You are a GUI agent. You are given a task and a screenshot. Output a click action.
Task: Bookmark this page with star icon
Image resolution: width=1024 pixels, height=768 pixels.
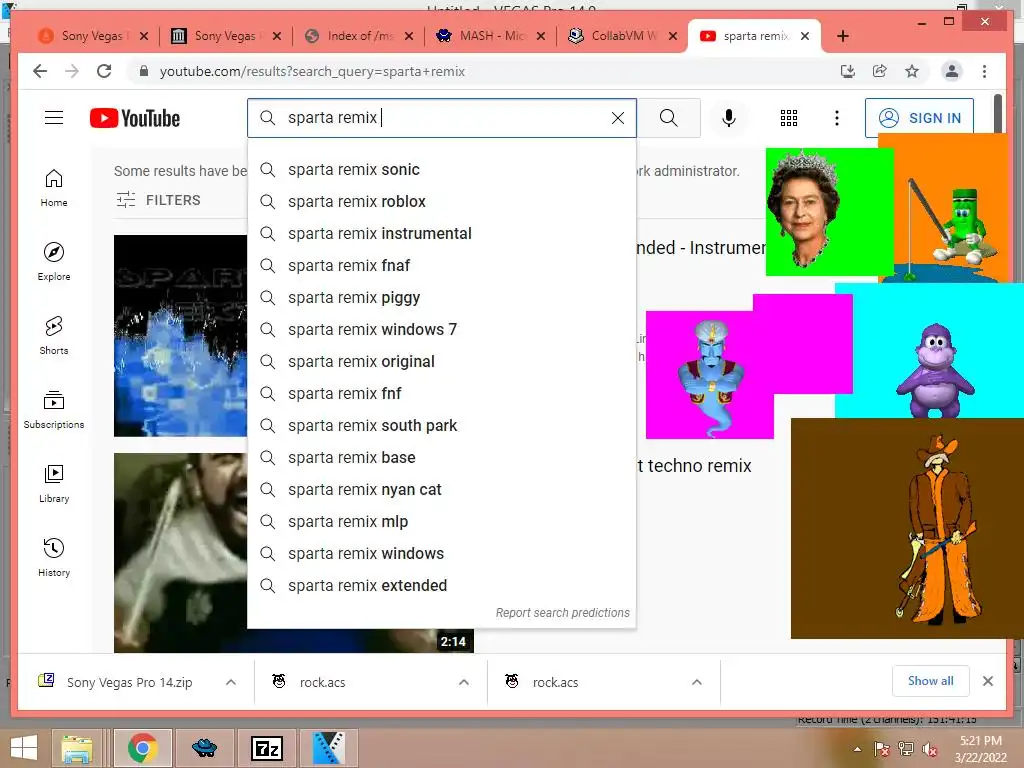click(x=912, y=71)
